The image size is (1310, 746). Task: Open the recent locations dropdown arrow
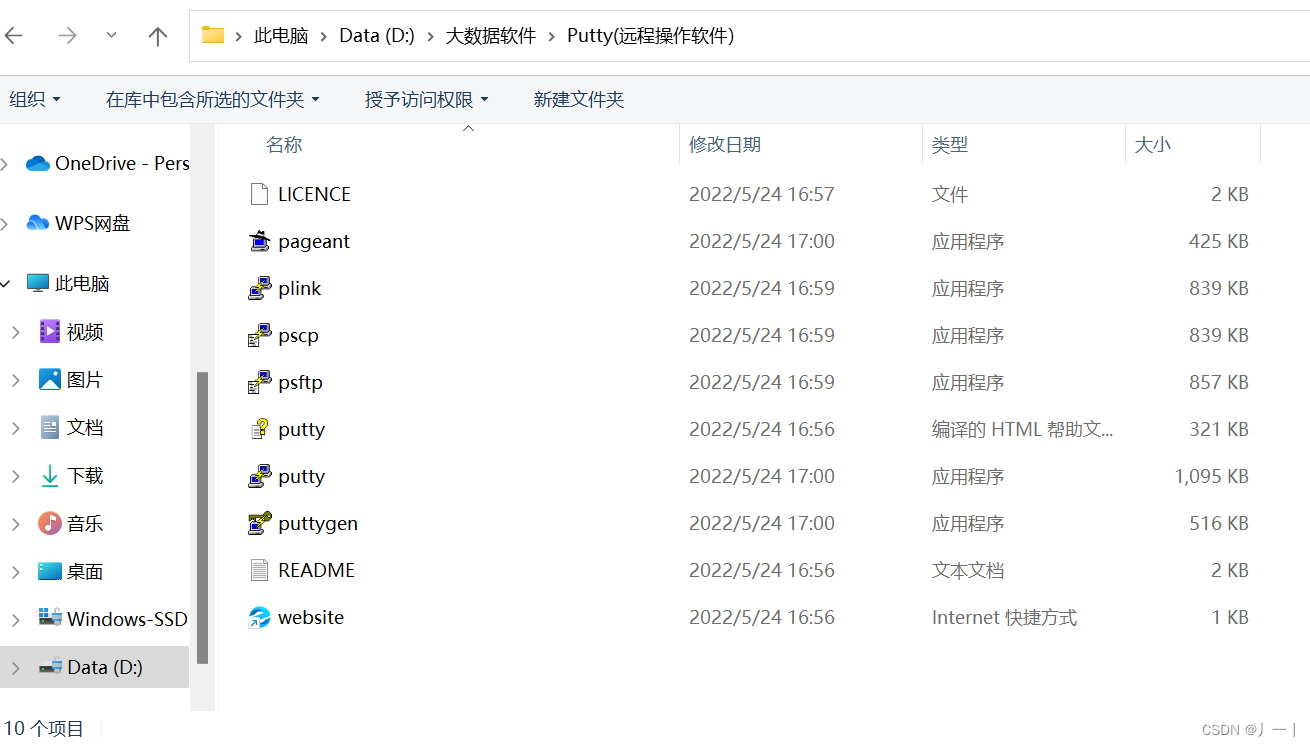point(112,35)
